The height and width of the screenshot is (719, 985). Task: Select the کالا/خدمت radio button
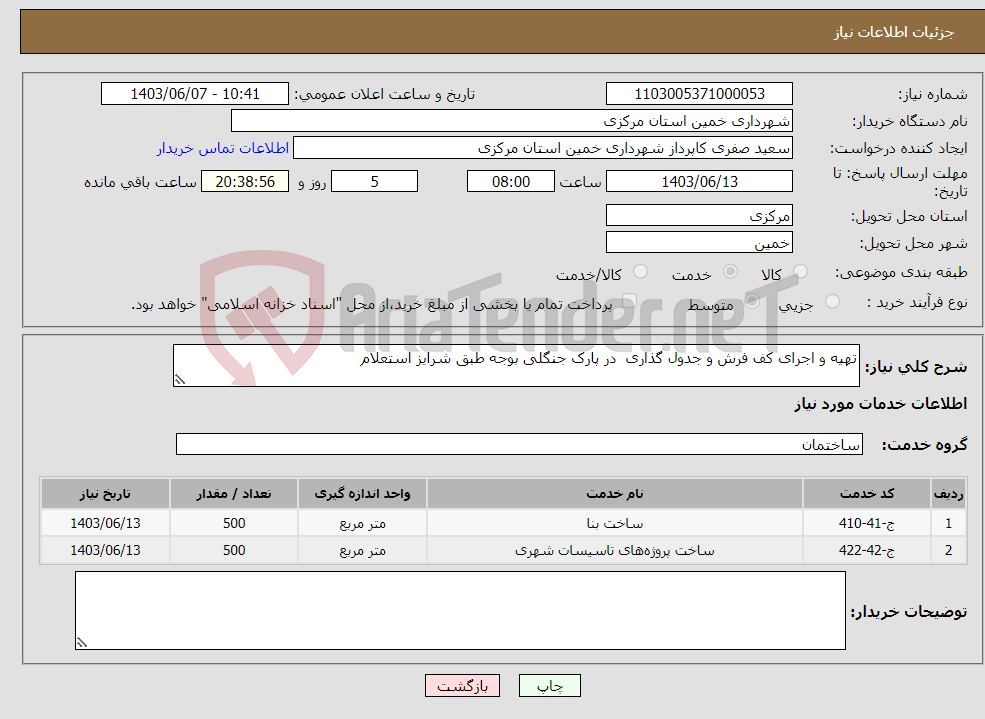pos(640,271)
